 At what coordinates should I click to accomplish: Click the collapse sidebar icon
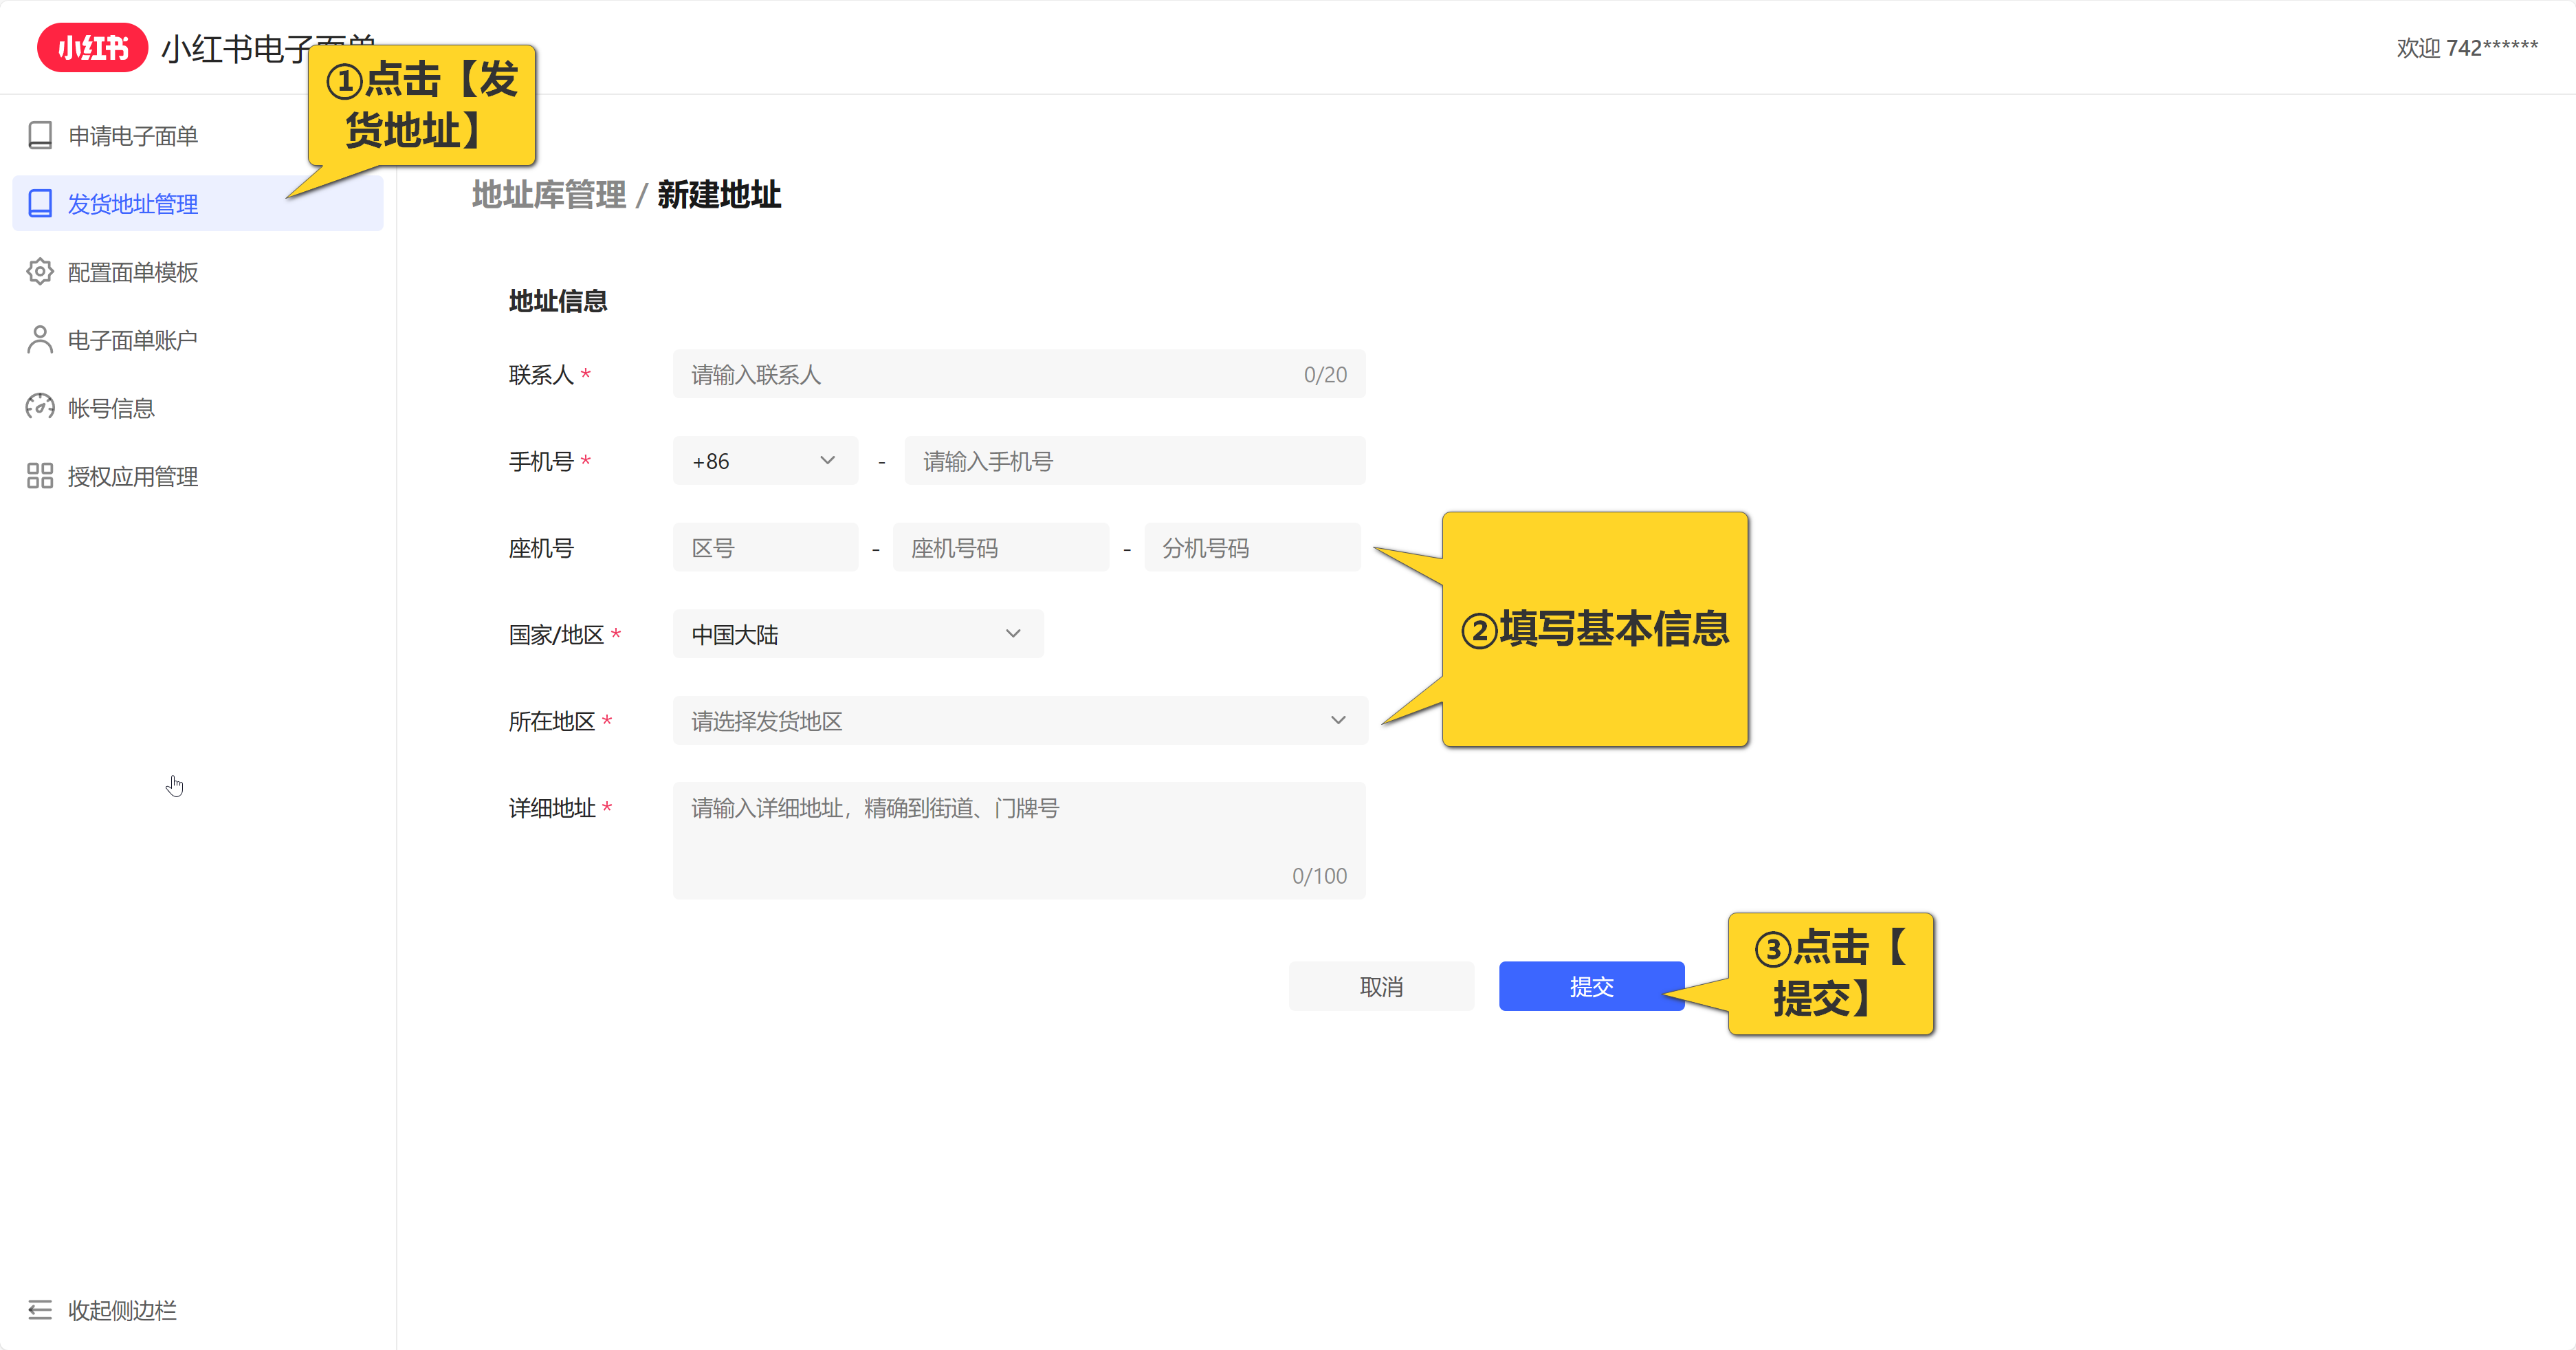[40, 1309]
